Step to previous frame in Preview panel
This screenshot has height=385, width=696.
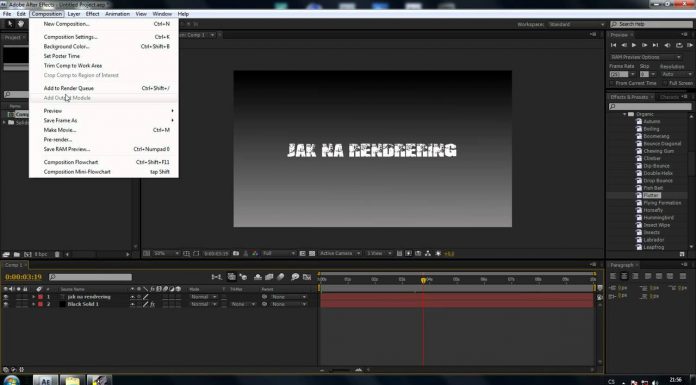(x=624, y=45)
